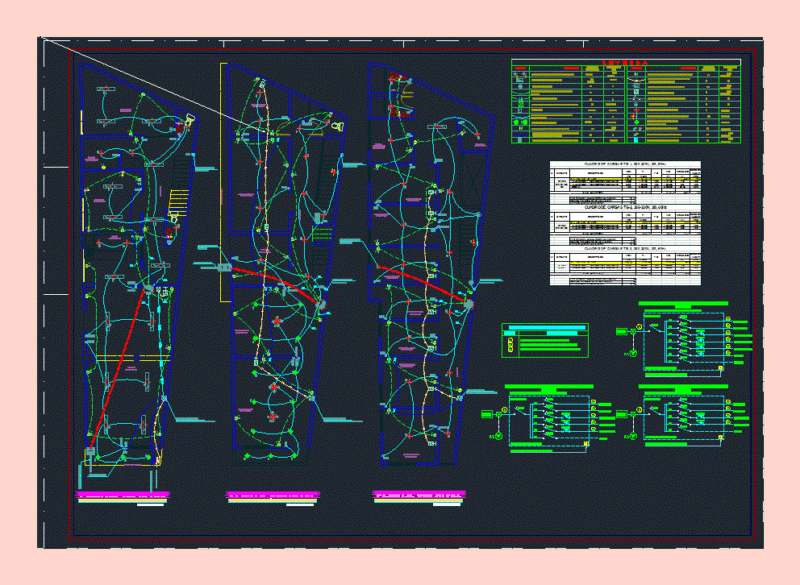Image resolution: width=800 pixels, height=585 pixels.
Task: Select the white diagonal leader line from the top-left corner
Action: coord(153,85)
